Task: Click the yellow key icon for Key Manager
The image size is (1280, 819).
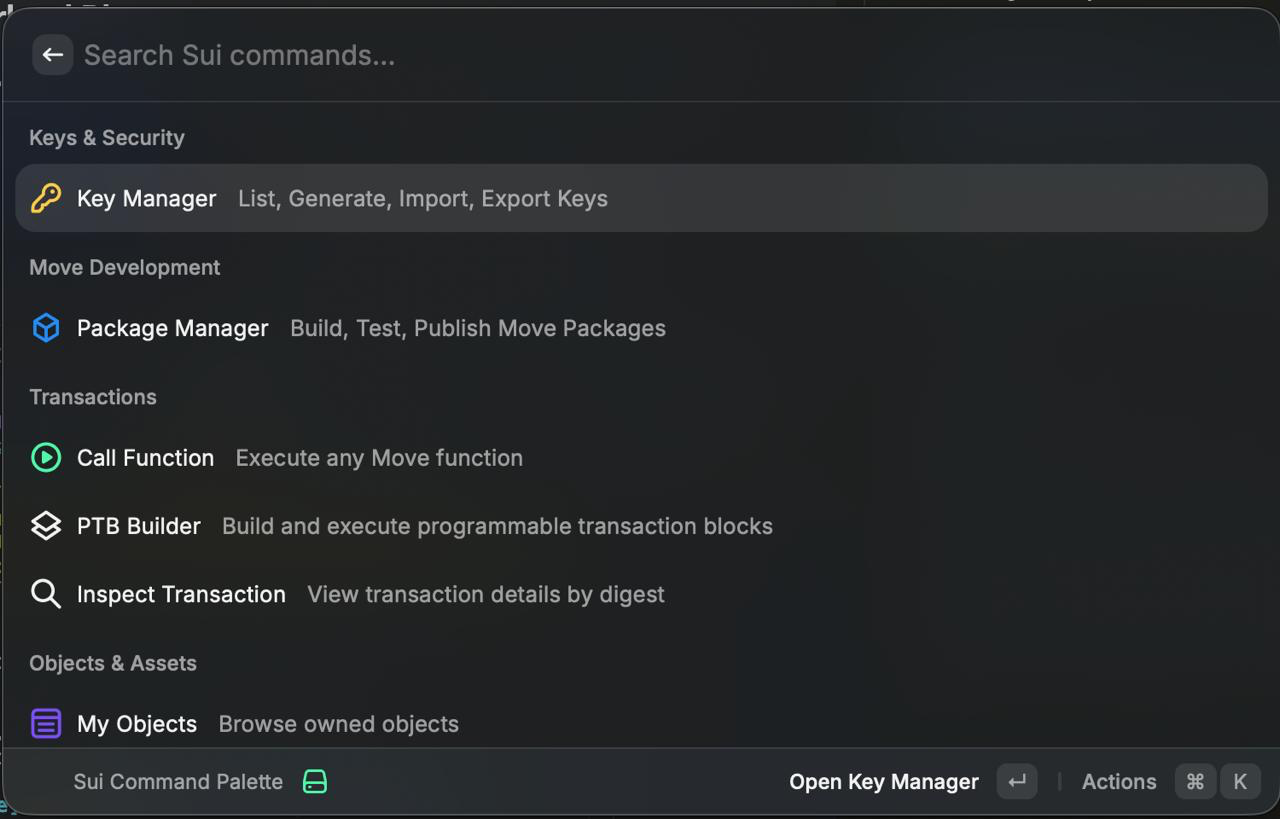Action: 46,198
